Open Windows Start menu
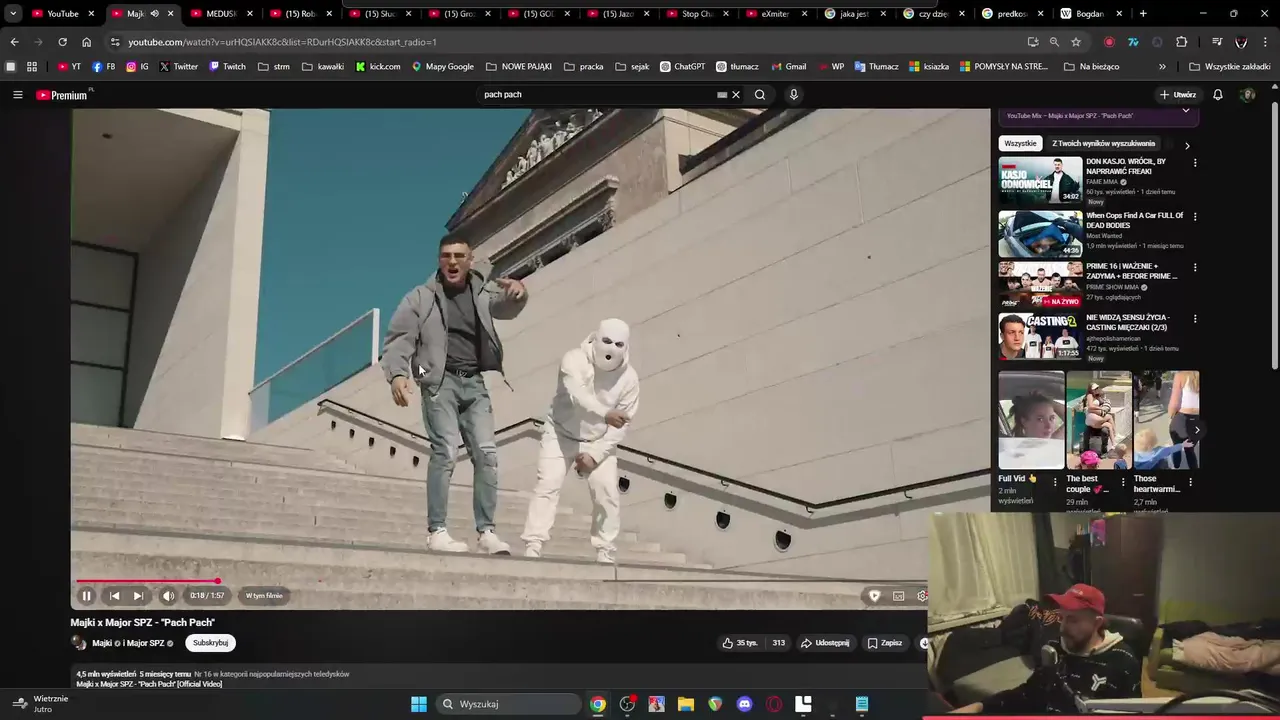Screen dimensions: 1280x720 tap(419, 704)
